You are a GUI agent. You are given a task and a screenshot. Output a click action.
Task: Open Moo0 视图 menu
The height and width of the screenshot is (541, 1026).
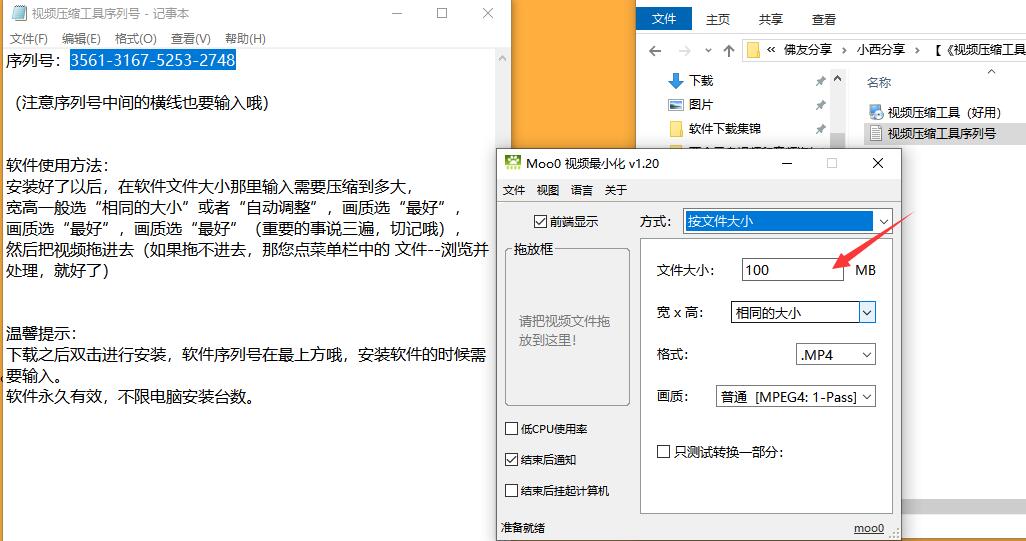click(548, 190)
